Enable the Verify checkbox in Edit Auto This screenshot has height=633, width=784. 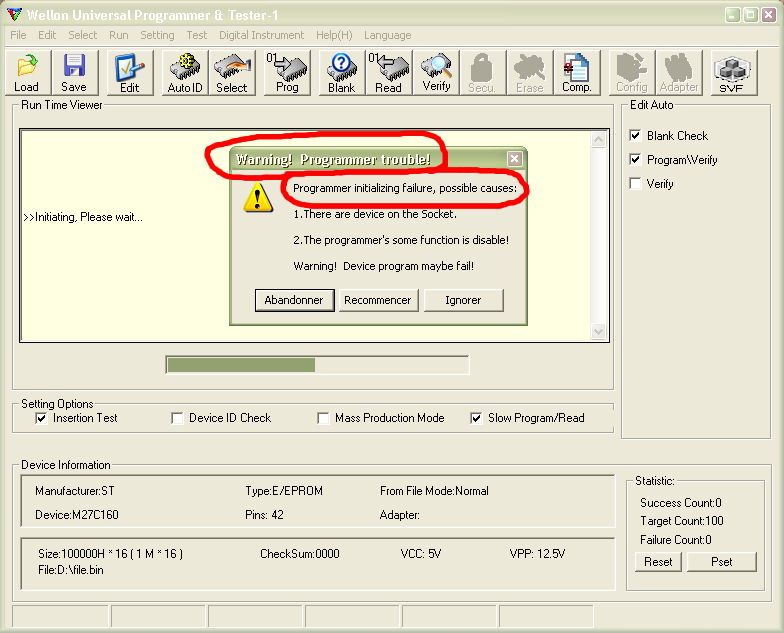point(635,183)
